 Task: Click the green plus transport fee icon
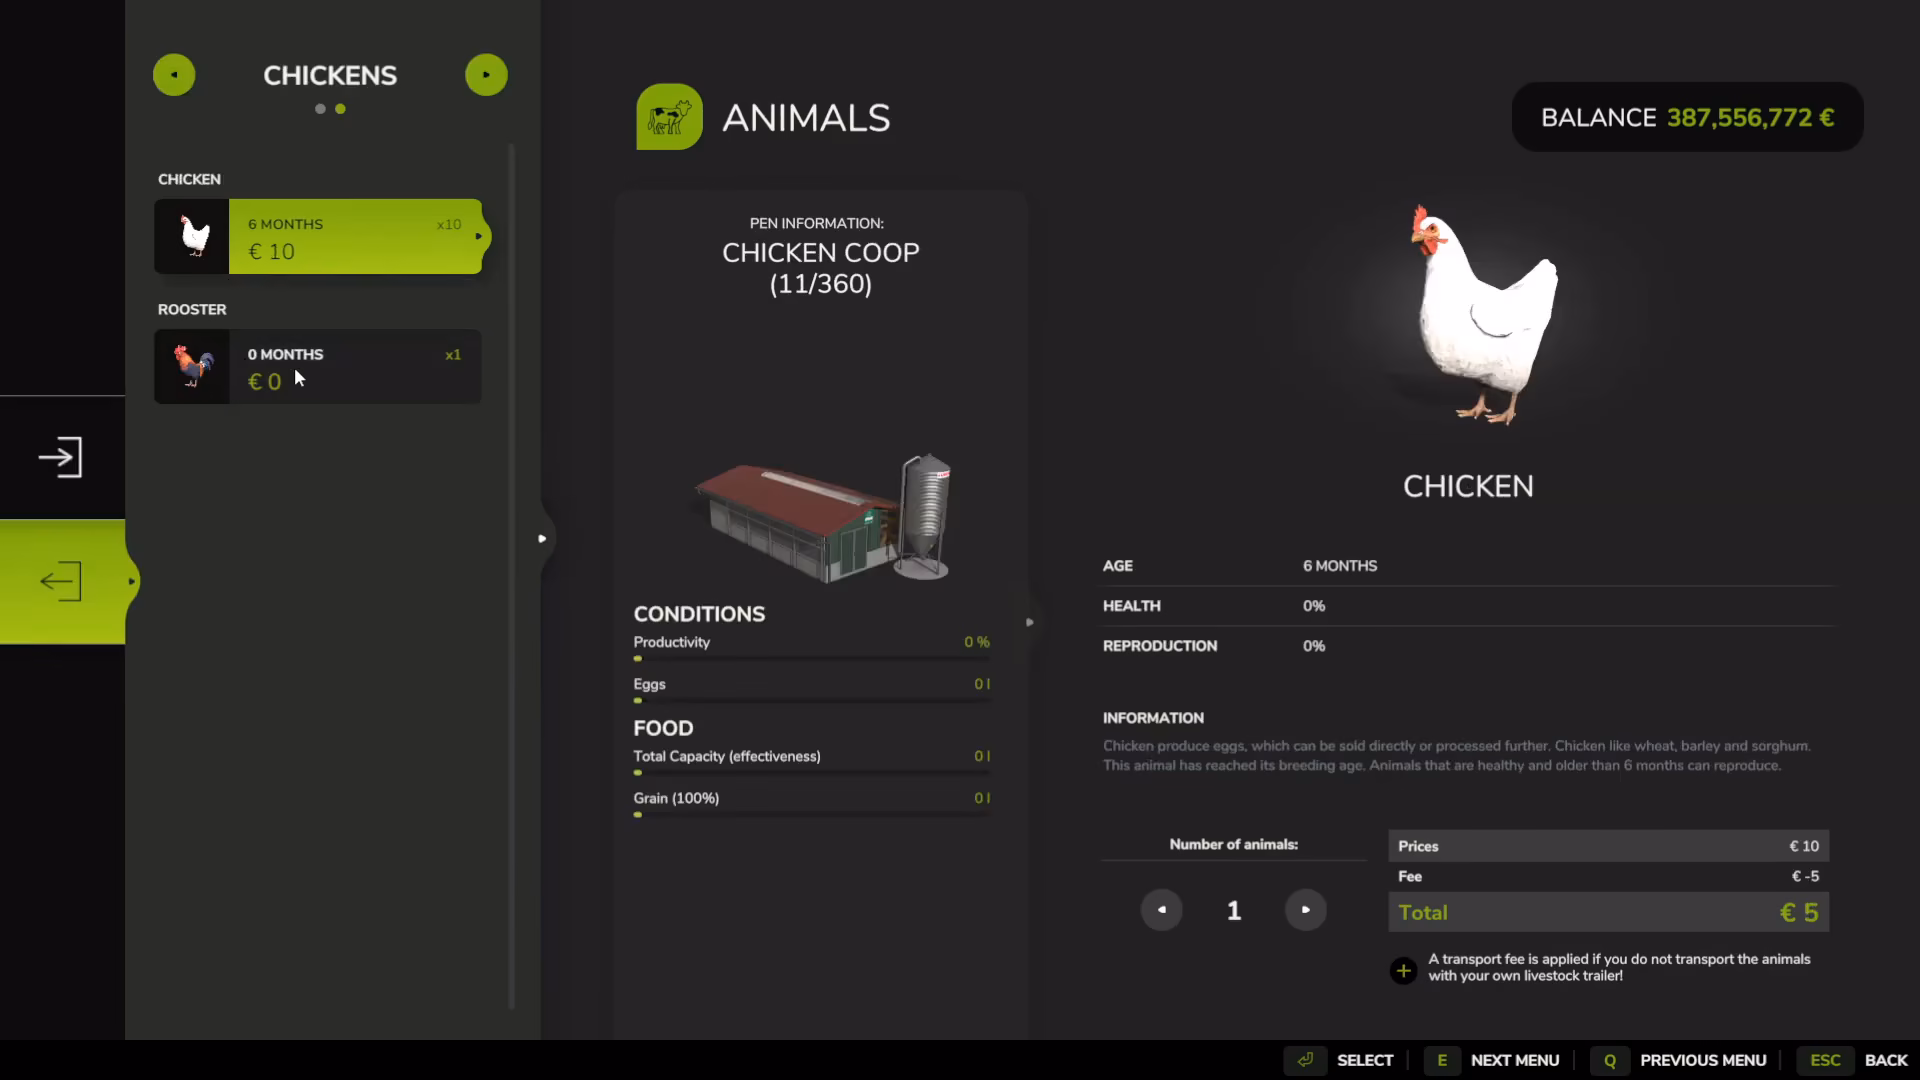pyautogui.click(x=1403, y=970)
